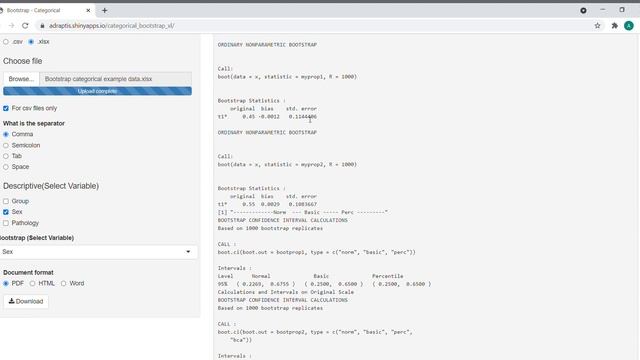Check the Group variable checkbox

6,201
